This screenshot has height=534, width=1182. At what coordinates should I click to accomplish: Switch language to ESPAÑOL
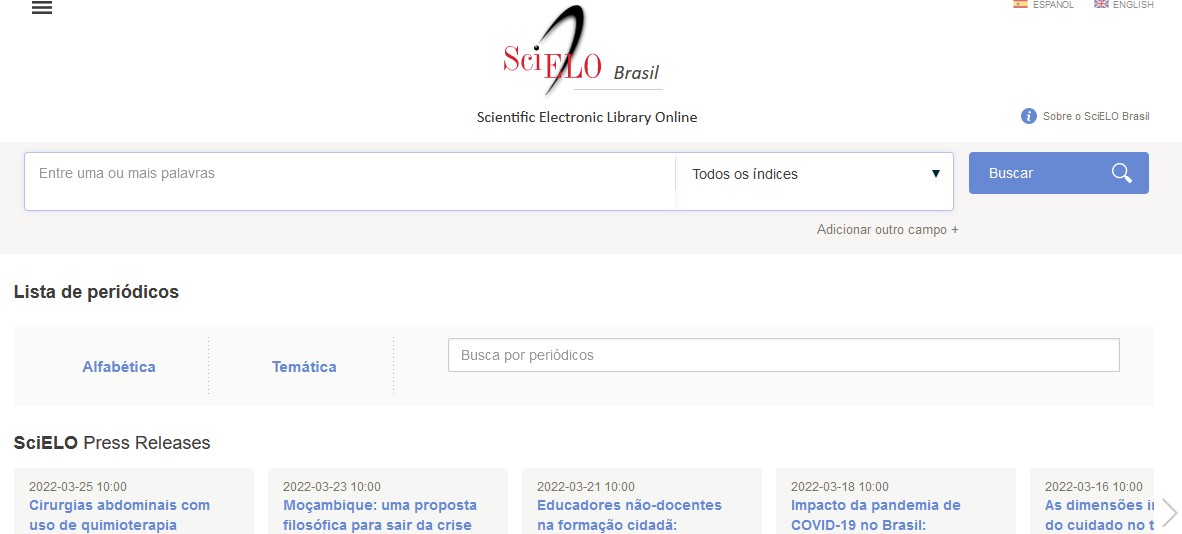1053,5
